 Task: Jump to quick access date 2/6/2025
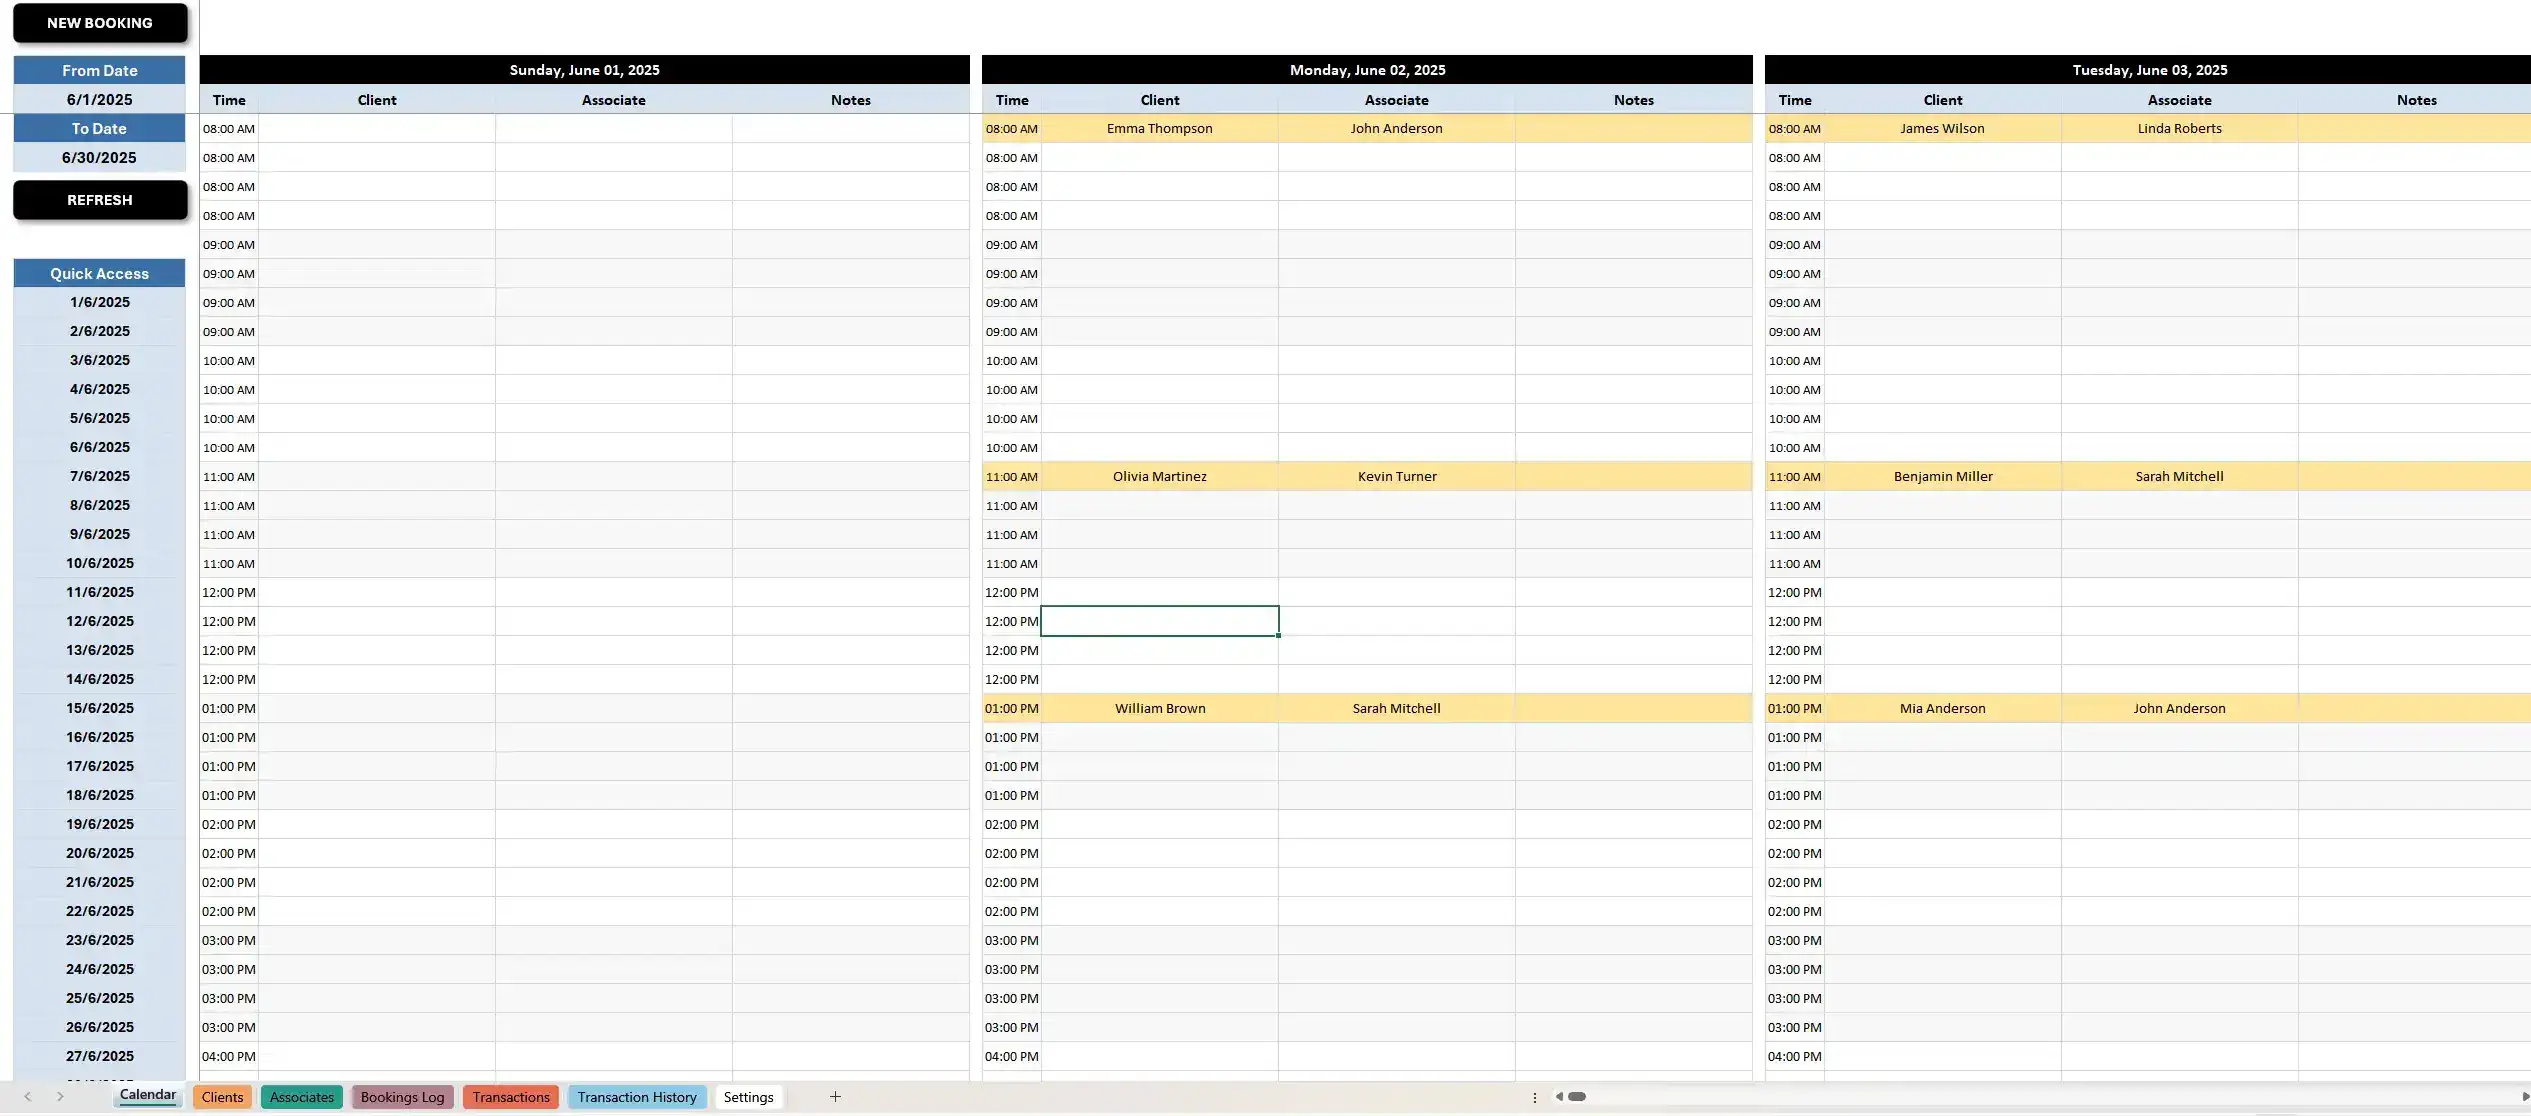pyautogui.click(x=100, y=331)
